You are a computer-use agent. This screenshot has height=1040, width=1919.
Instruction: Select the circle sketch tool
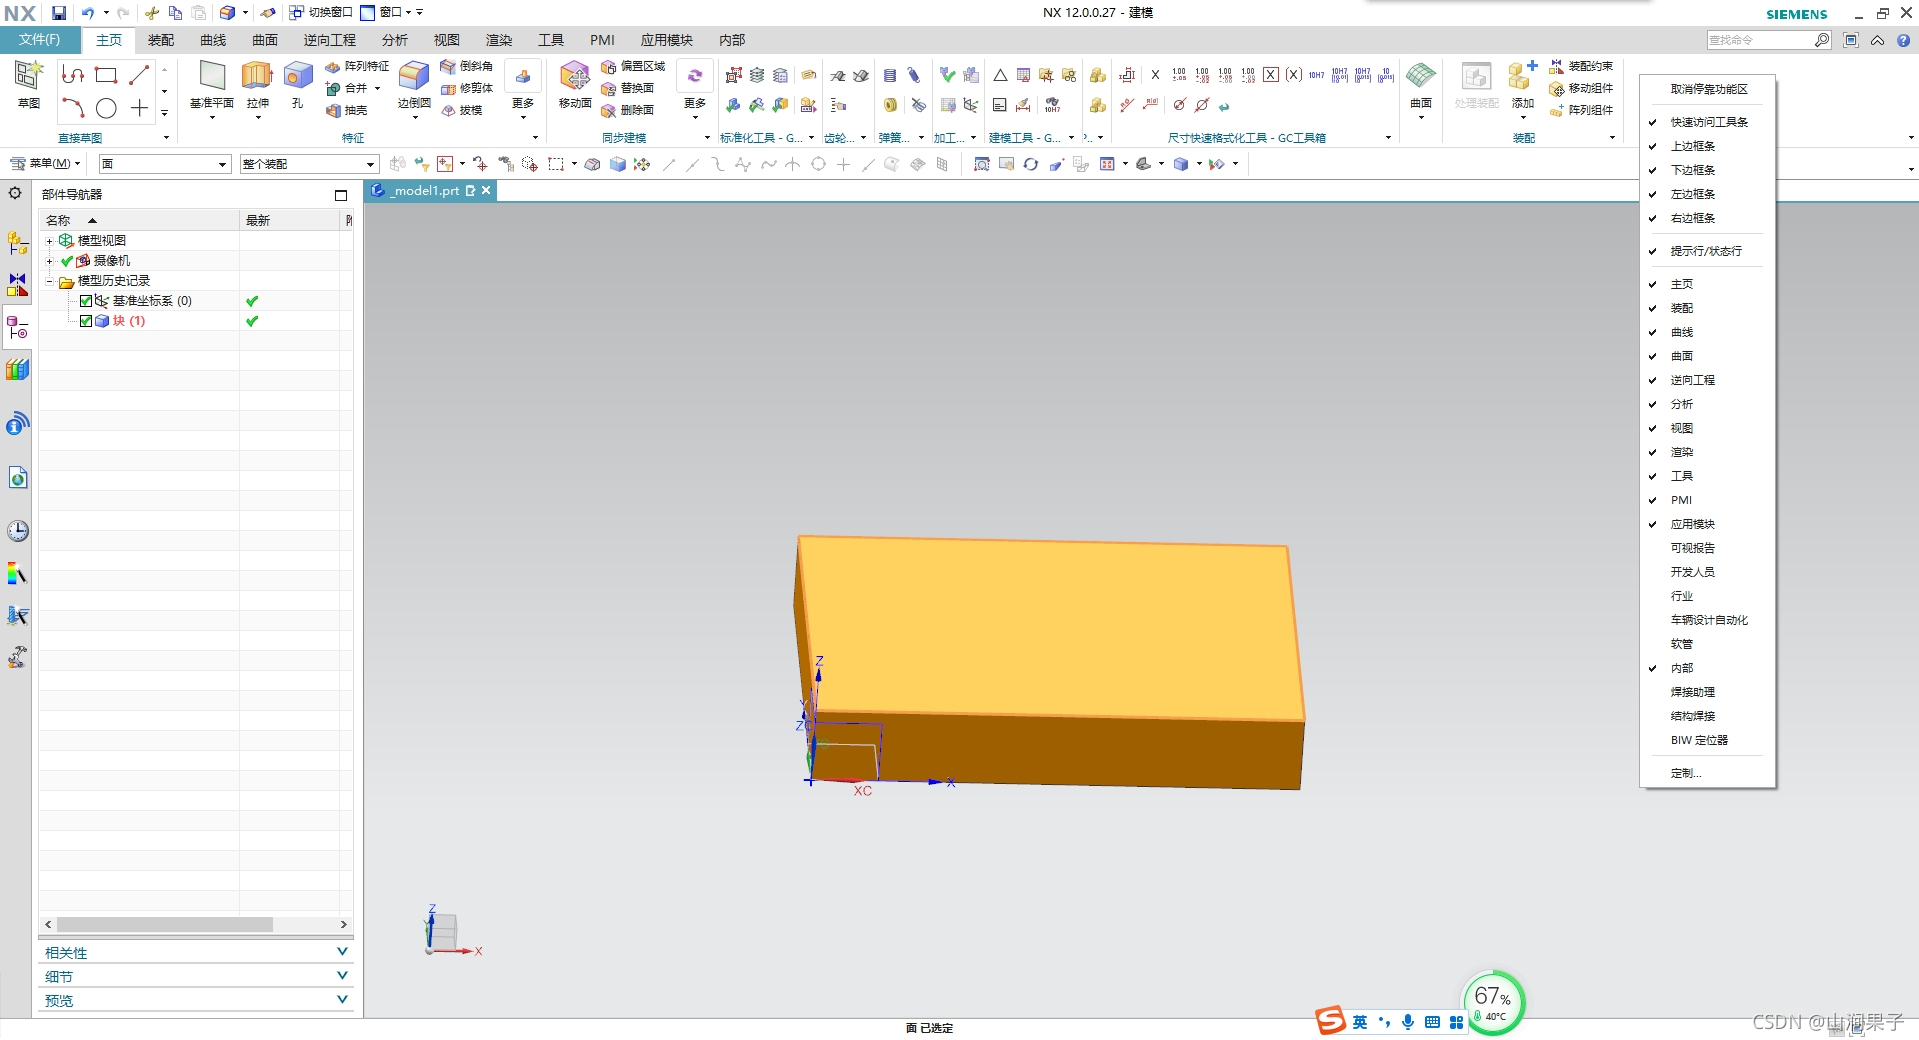(x=106, y=108)
